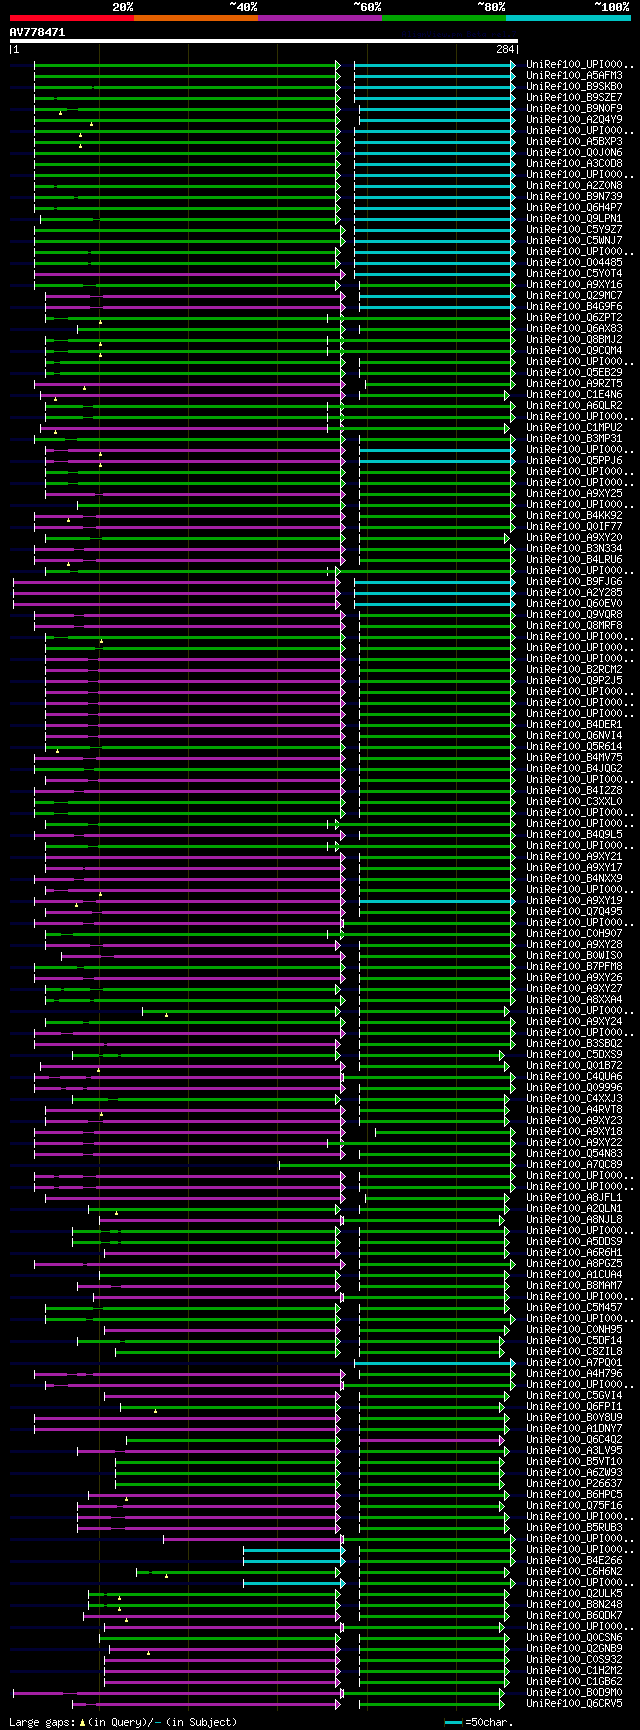This screenshot has height=1730, width=640.
Task: Click the Large gaps legend text
Action: tap(123, 1722)
